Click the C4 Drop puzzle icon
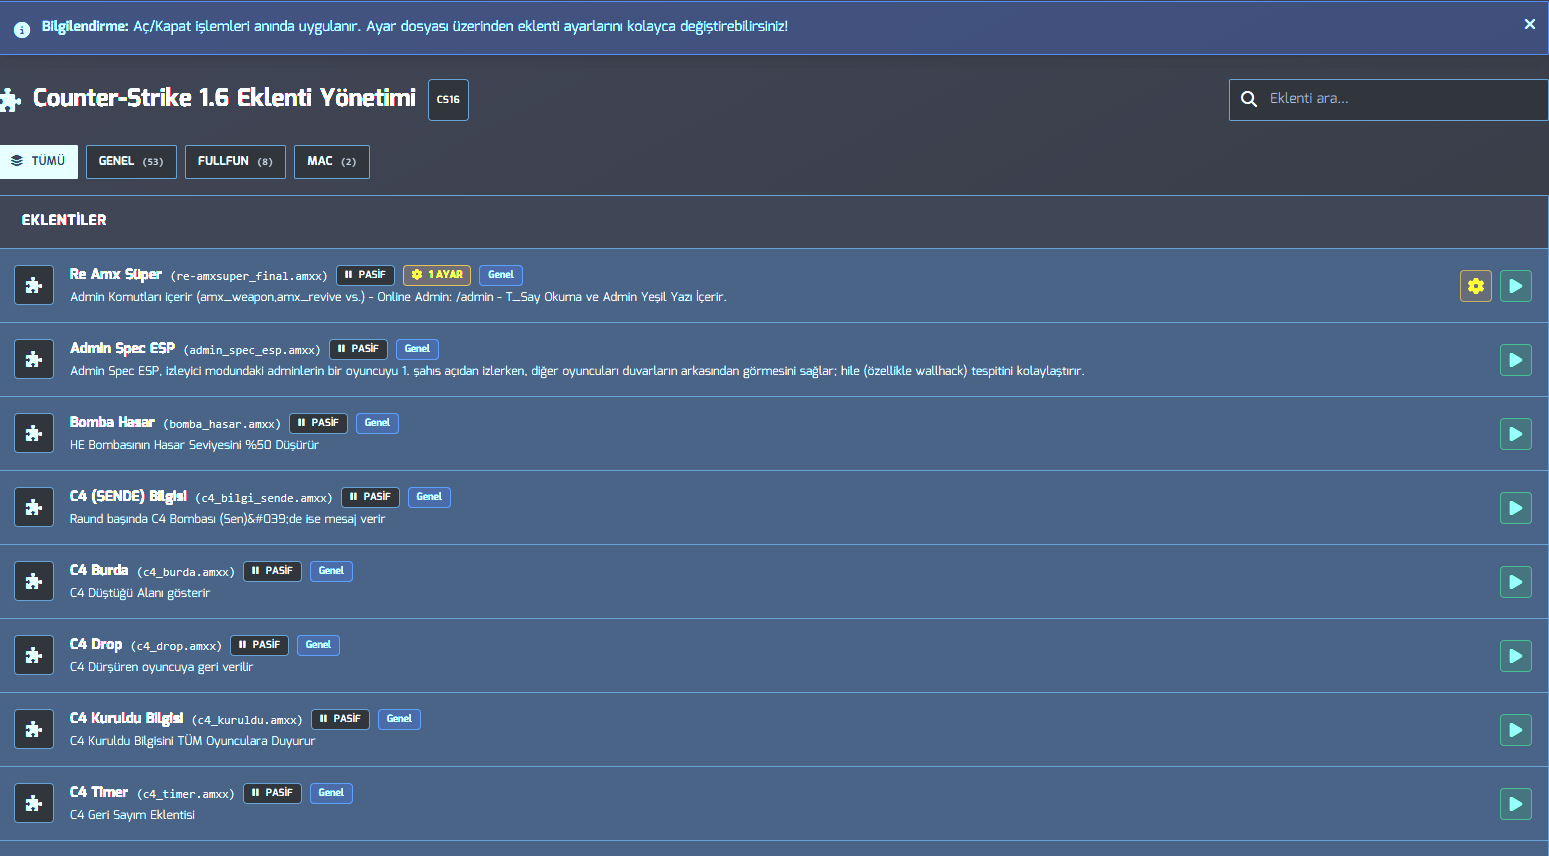 coord(34,655)
